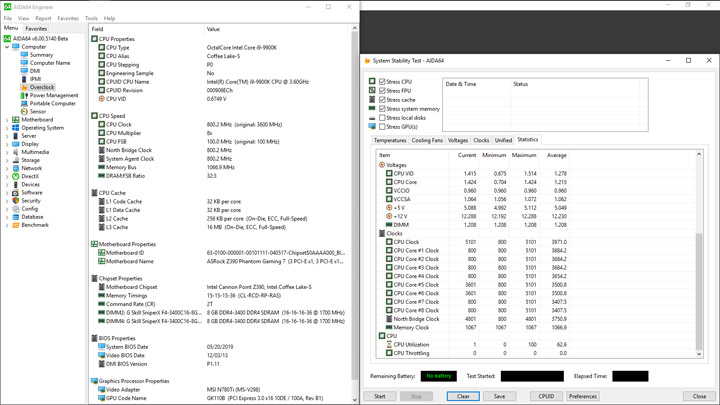Click the Sensor icon under Computer
Screen dimensions: 720x405
pyautogui.click(x=25, y=111)
